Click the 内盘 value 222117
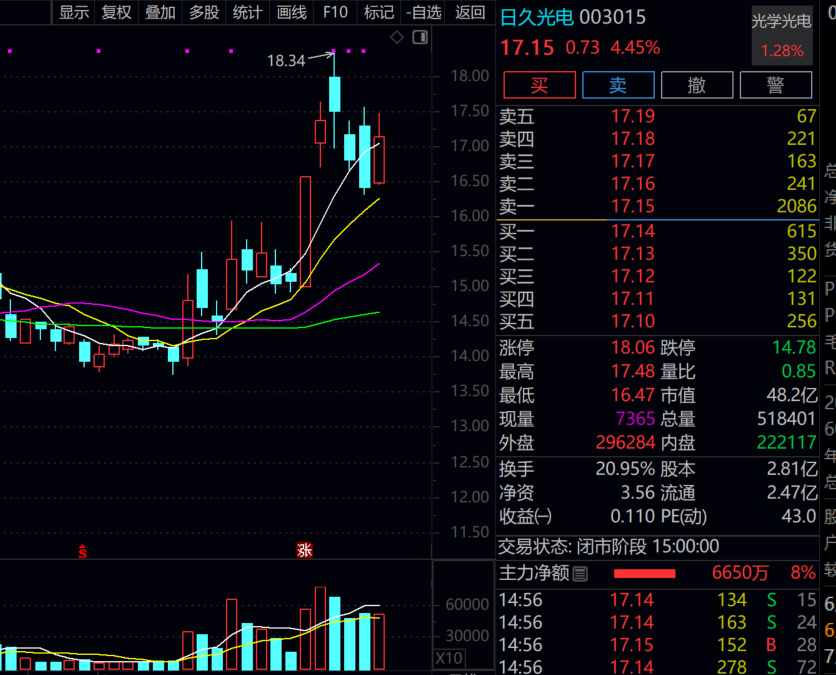 click(786, 443)
